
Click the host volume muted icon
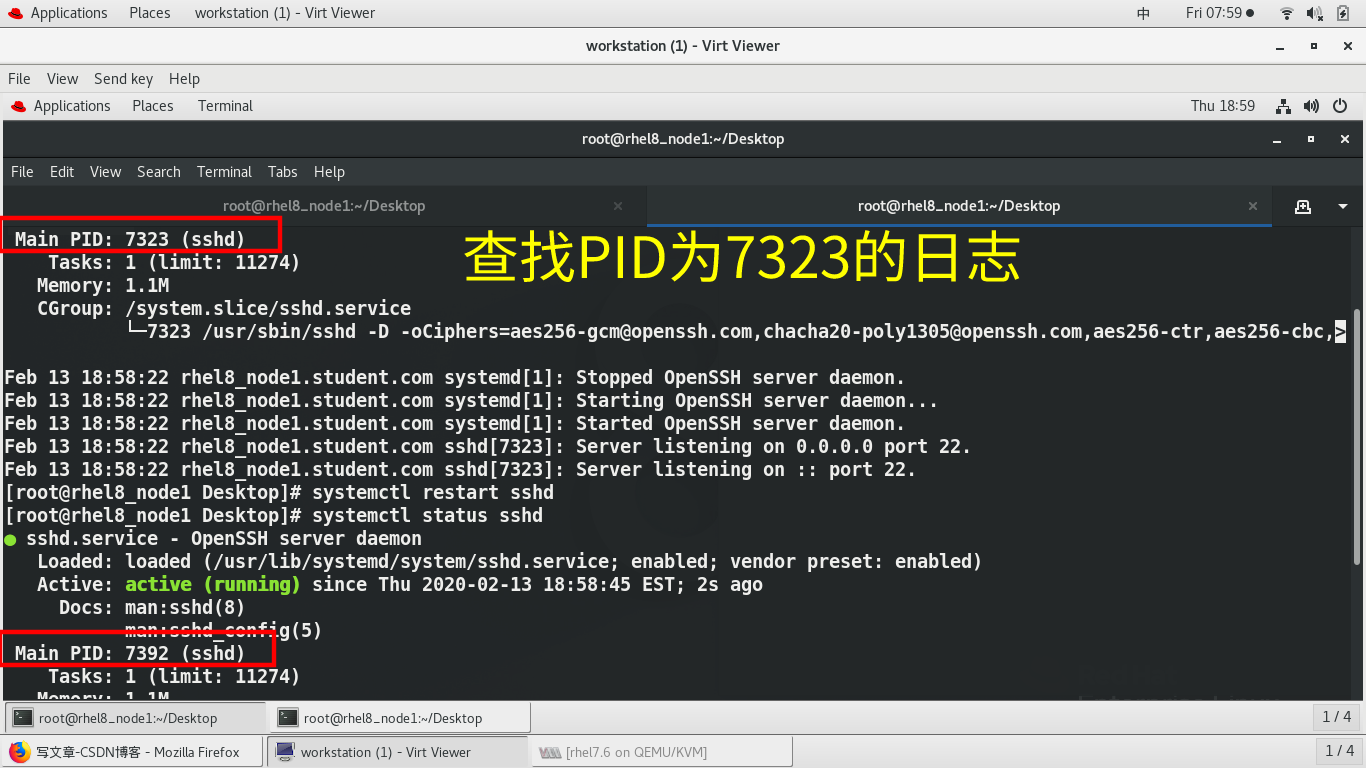pos(1315,13)
